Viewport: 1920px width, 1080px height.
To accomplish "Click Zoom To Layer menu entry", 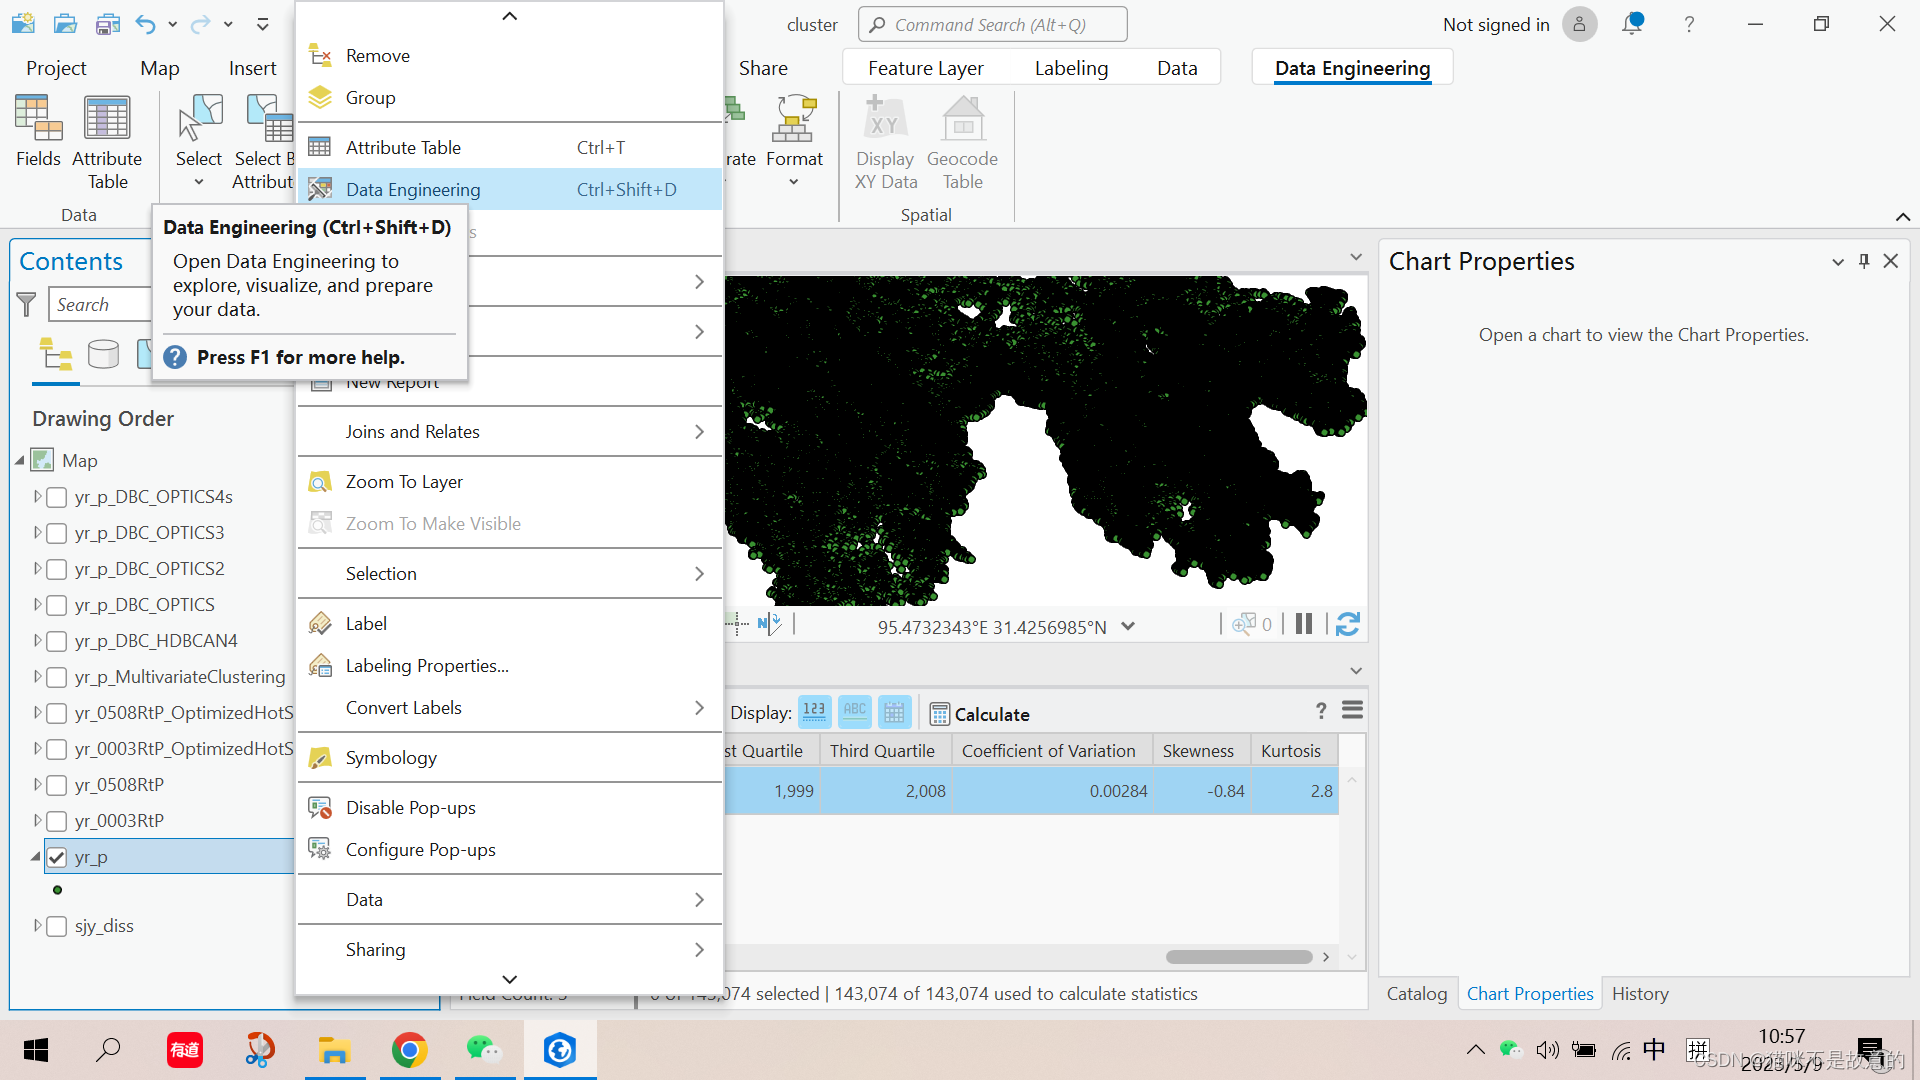I will 404,482.
